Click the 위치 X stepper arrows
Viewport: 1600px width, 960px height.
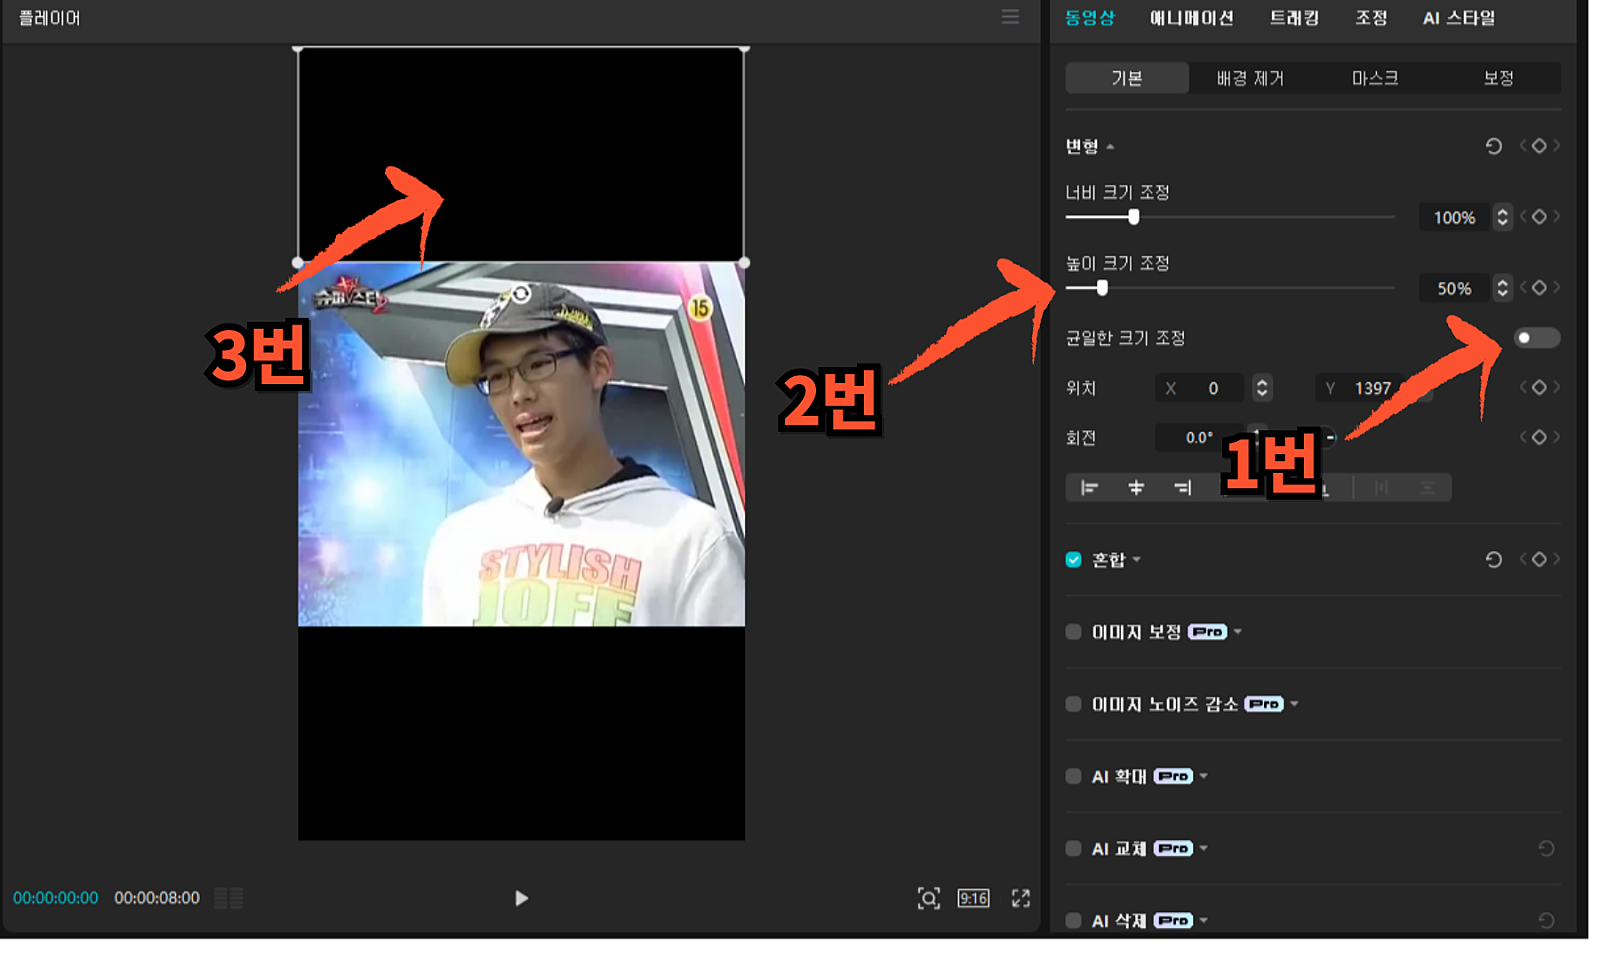pyautogui.click(x=1262, y=388)
